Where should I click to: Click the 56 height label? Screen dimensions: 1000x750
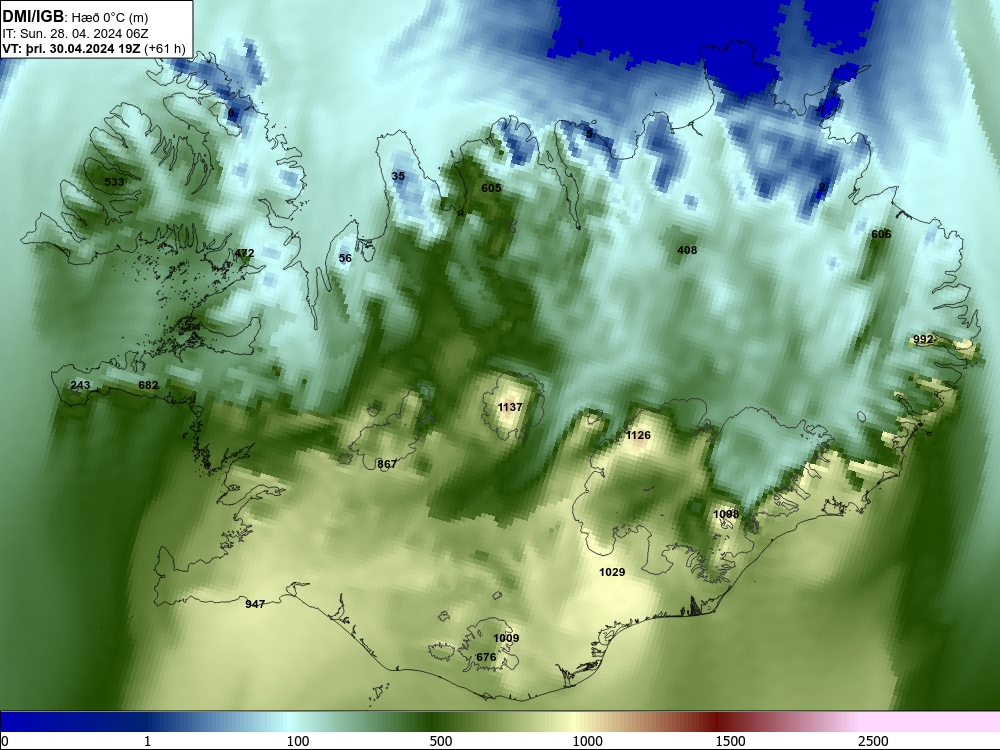click(x=345, y=258)
